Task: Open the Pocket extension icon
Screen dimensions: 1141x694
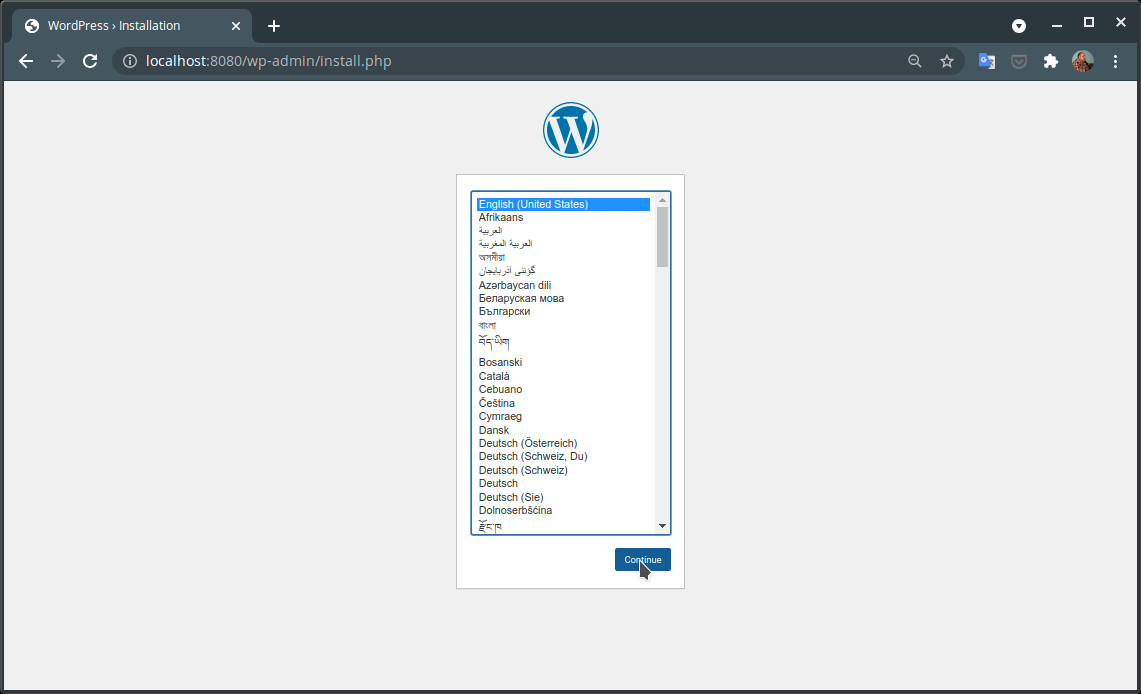Action: pos(1018,61)
